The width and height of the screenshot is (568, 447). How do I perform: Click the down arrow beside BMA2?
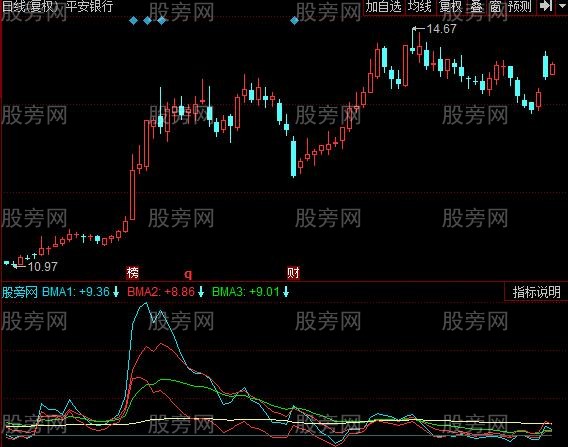(x=201, y=292)
